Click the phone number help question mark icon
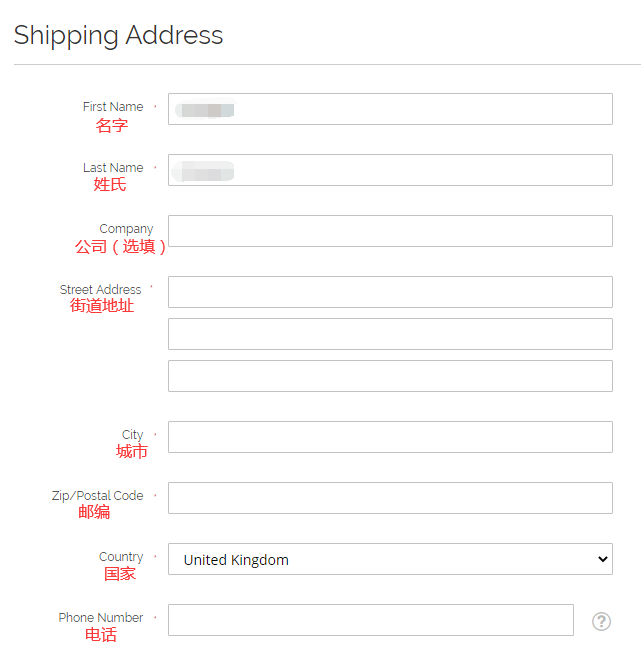This screenshot has height=667, width=641. click(x=601, y=621)
